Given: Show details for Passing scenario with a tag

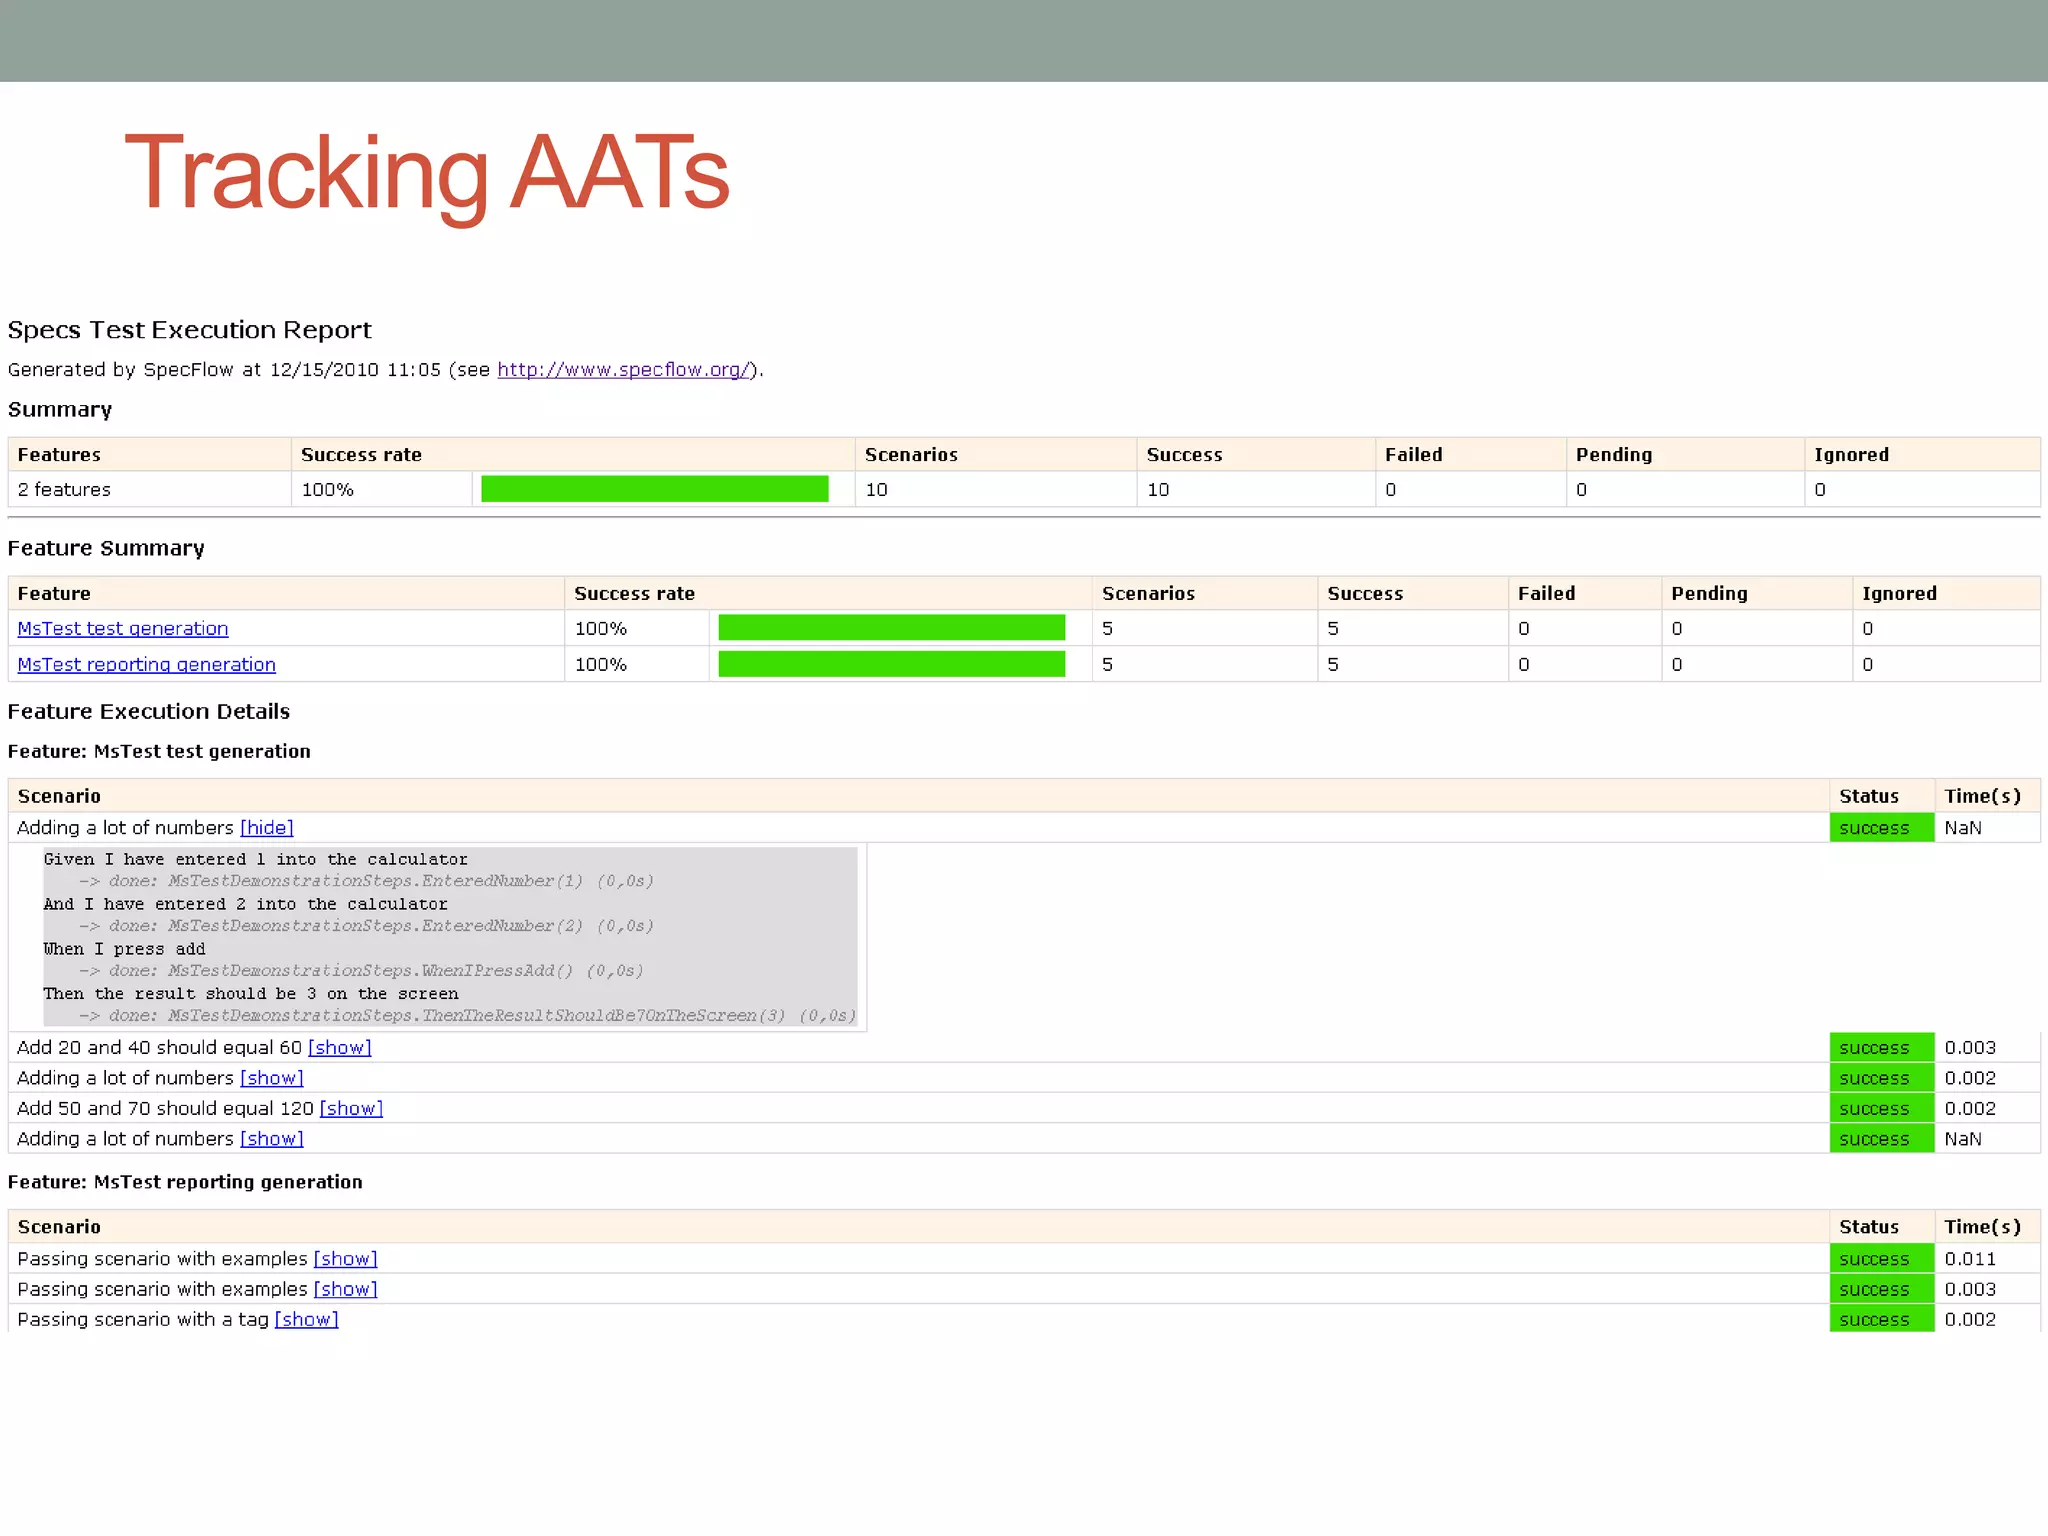Looking at the screenshot, I should pos(307,1320).
